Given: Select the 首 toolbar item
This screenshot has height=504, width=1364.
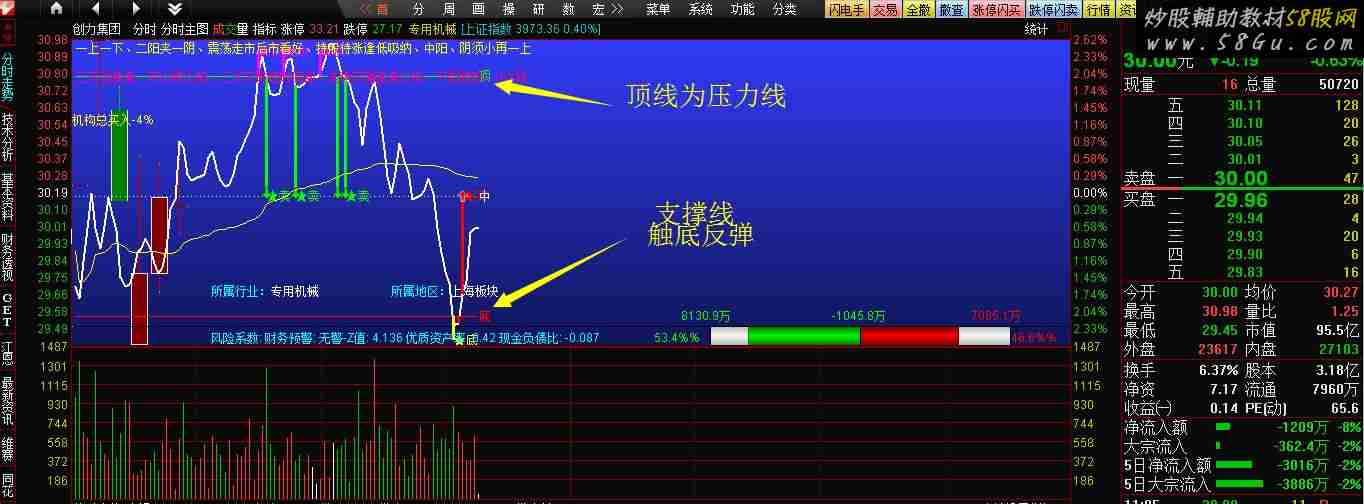Looking at the screenshot, I should [x=382, y=9].
